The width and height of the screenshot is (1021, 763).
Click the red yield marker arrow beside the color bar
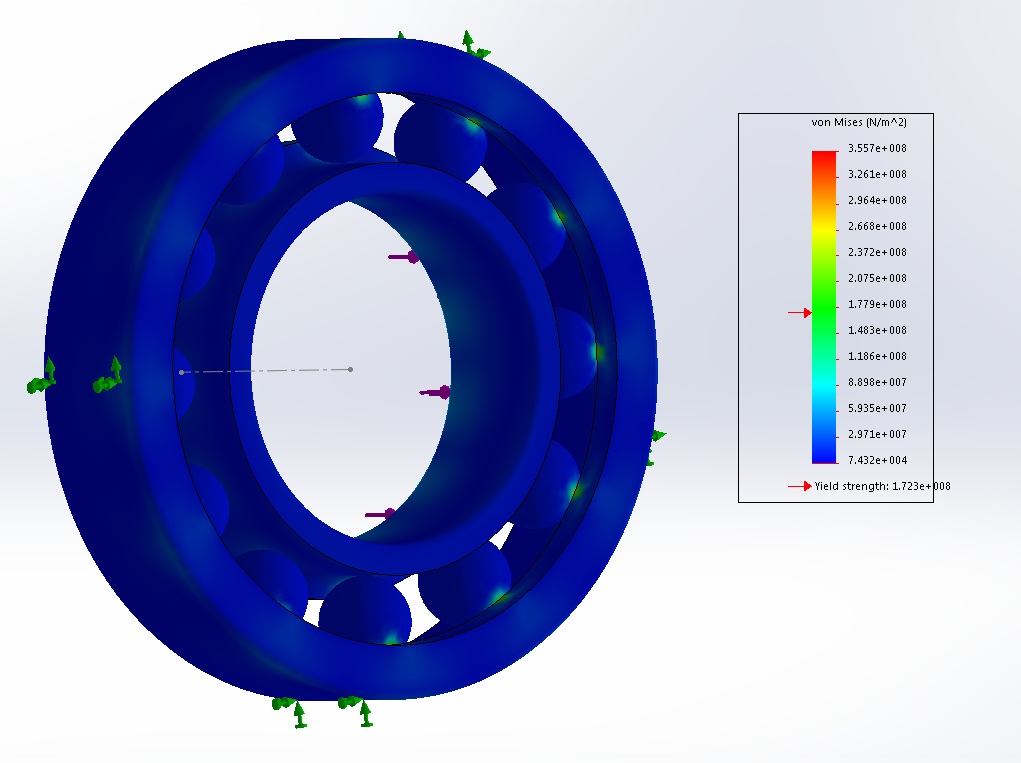[800, 313]
